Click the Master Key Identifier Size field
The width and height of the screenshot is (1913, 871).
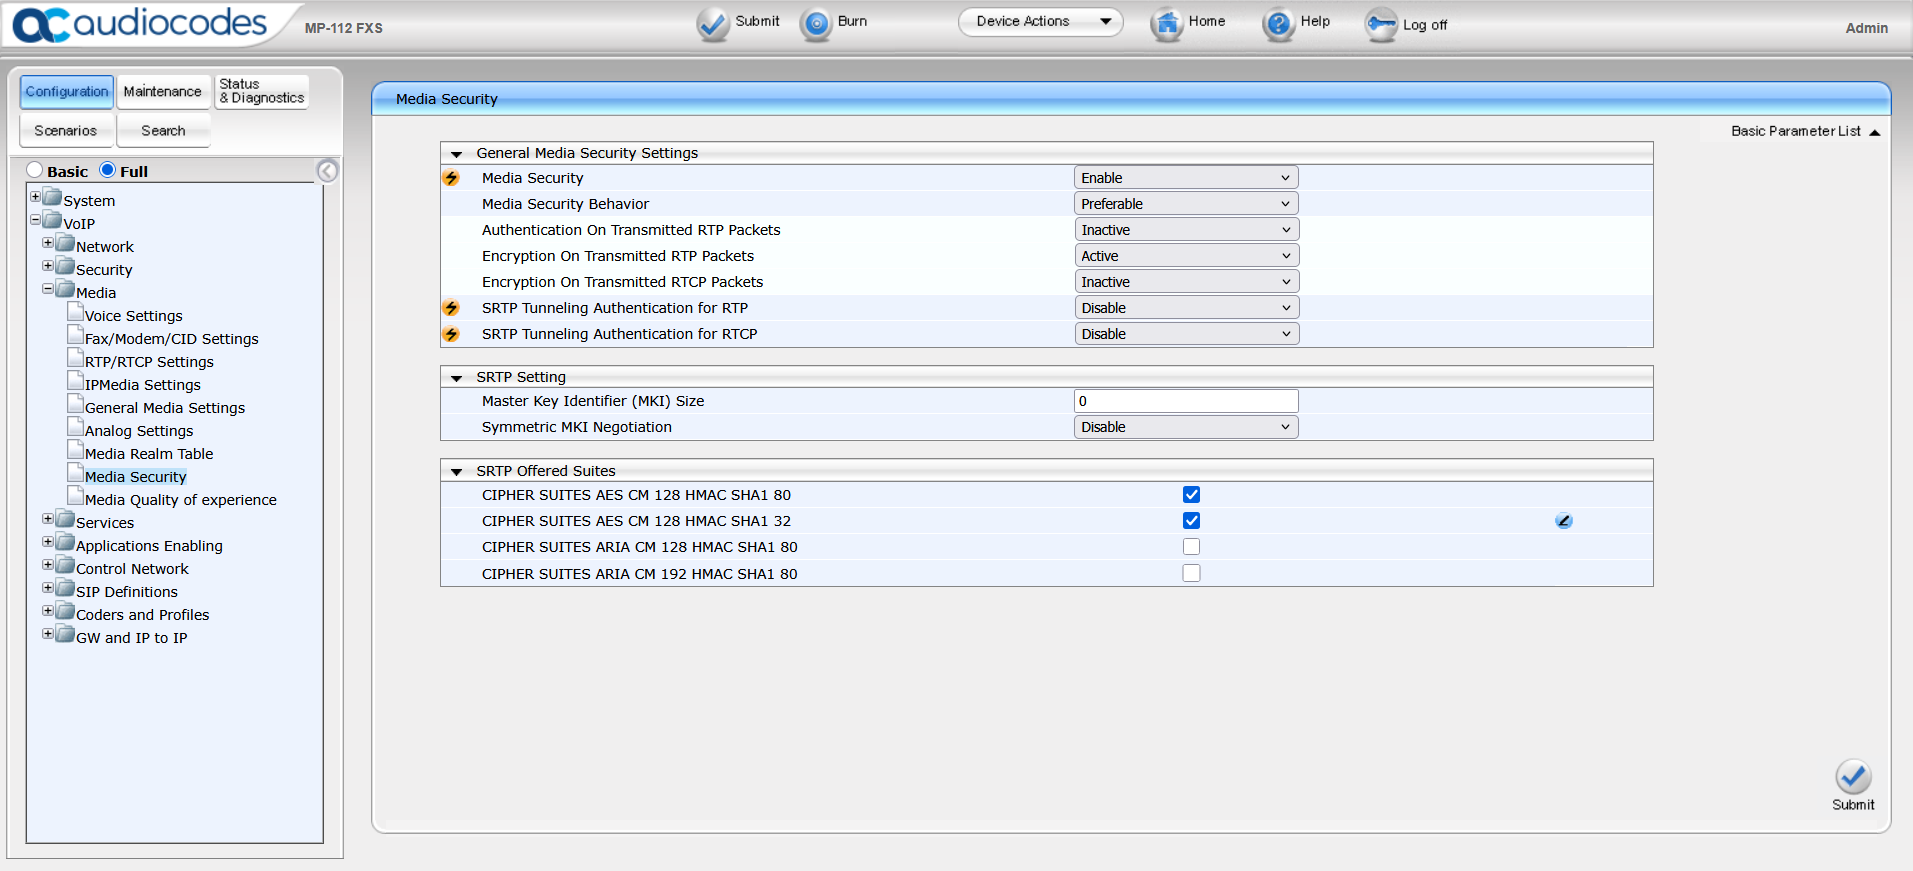click(x=1186, y=401)
